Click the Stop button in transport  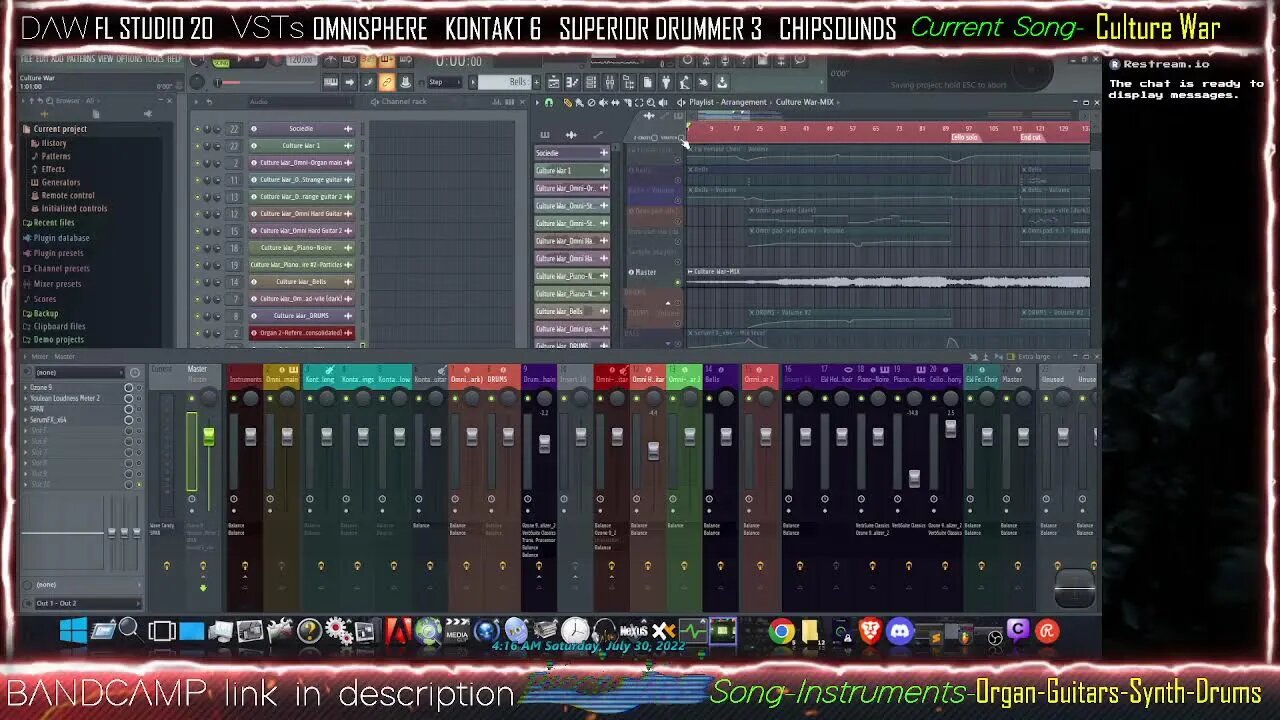[257, 59]
